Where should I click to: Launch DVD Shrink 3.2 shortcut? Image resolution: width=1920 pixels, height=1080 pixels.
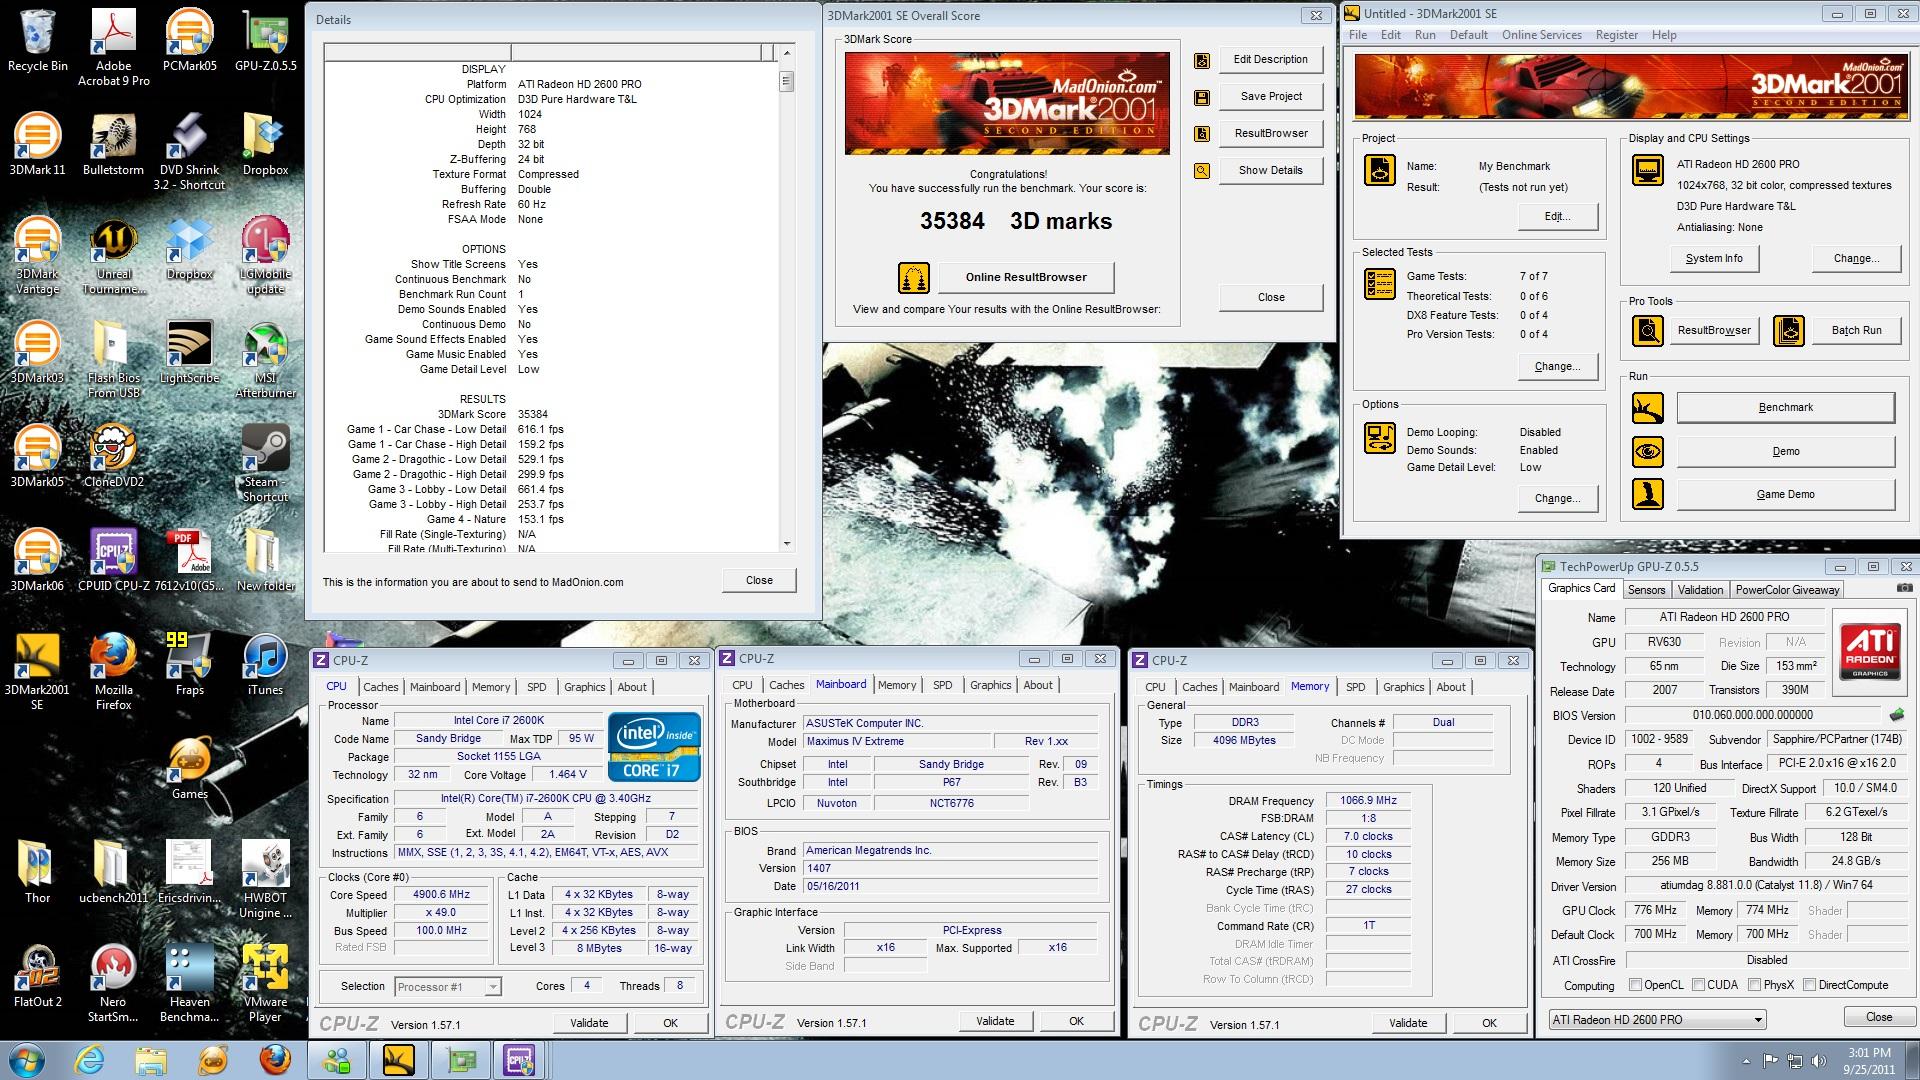point(189,150)
